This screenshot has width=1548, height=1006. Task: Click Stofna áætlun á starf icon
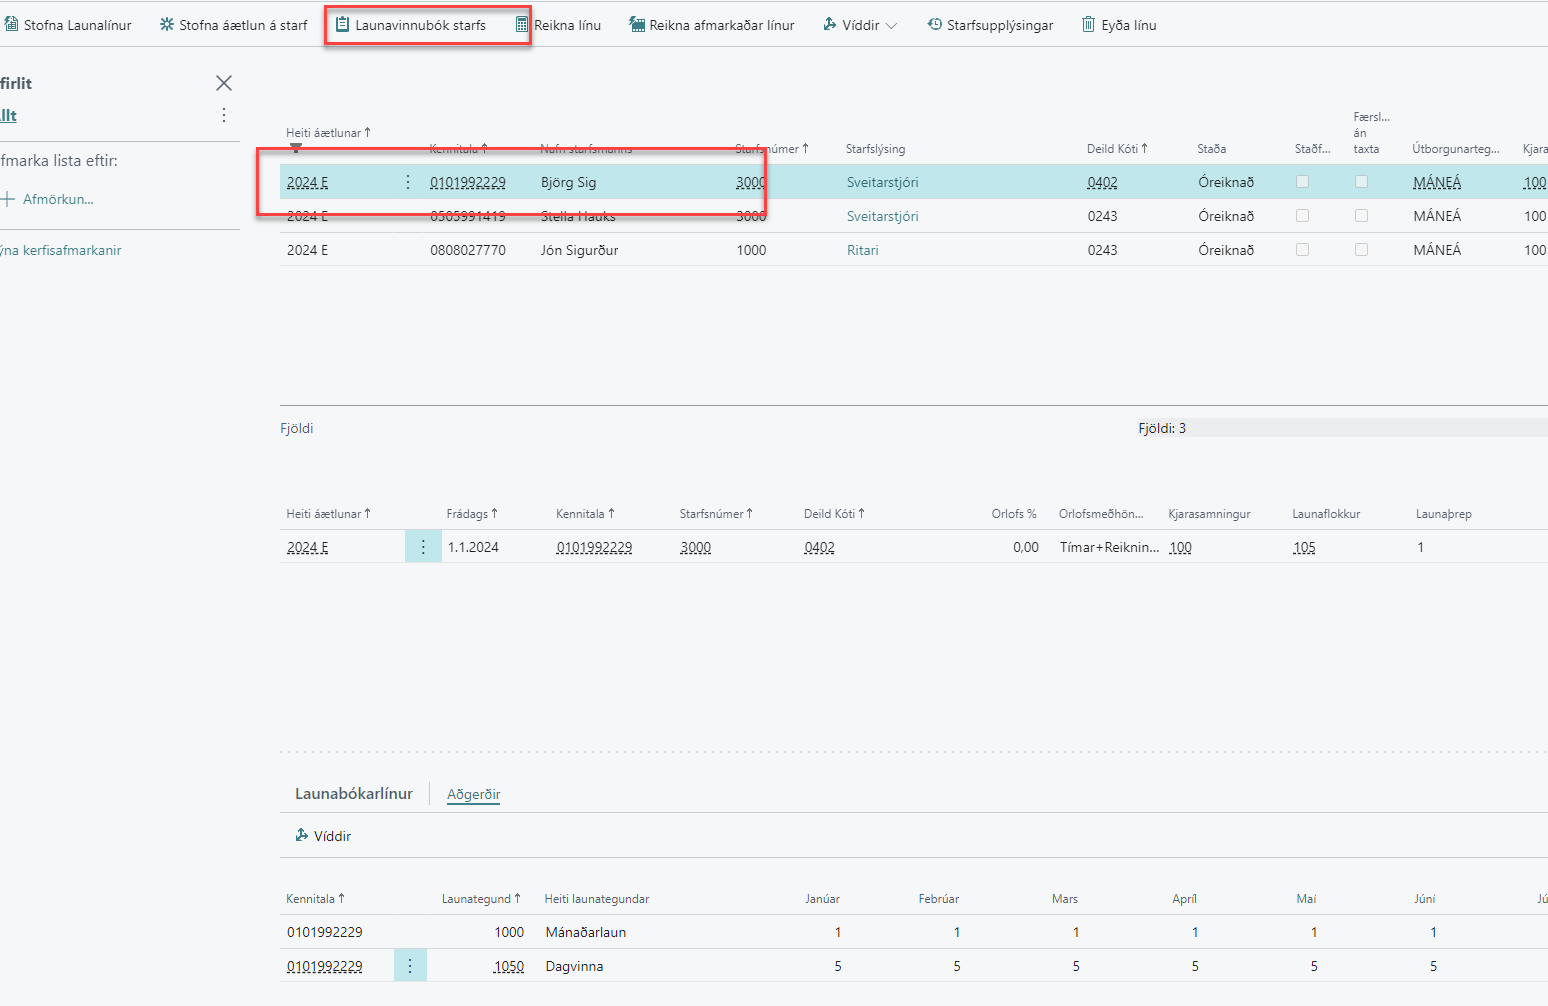167,25
